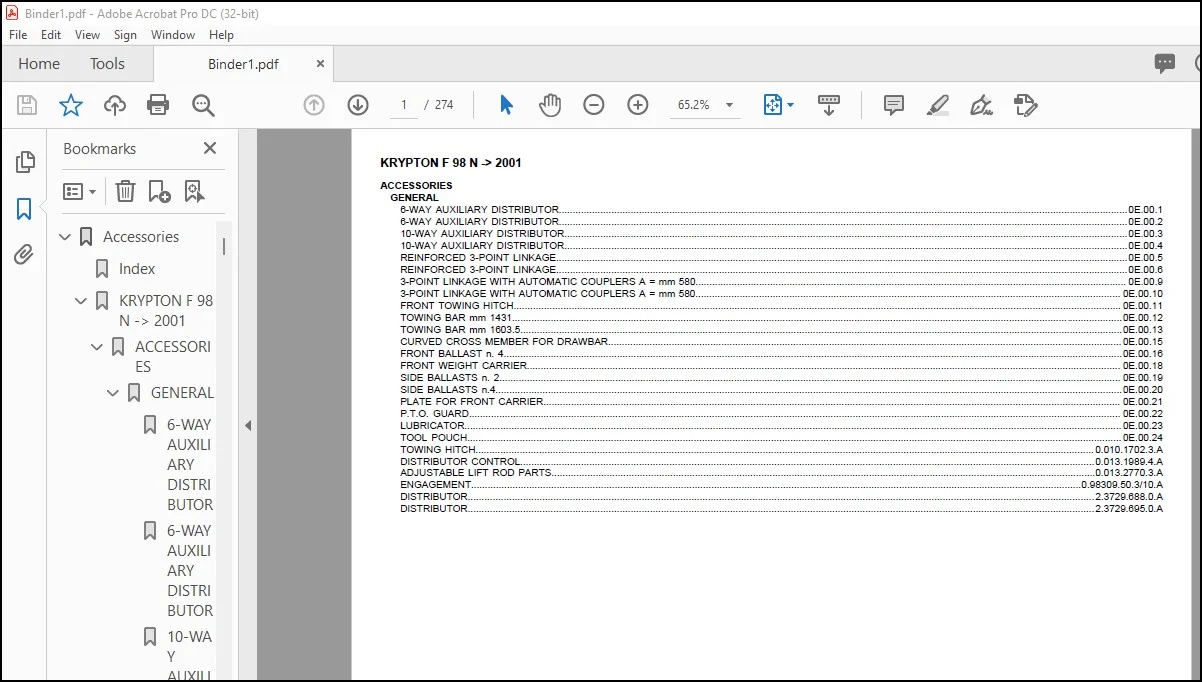The height and width of the screenshot is (682, 1202).
Task: Select the Index bookmark
Action: pyautogui.click(x=137, y=269)
